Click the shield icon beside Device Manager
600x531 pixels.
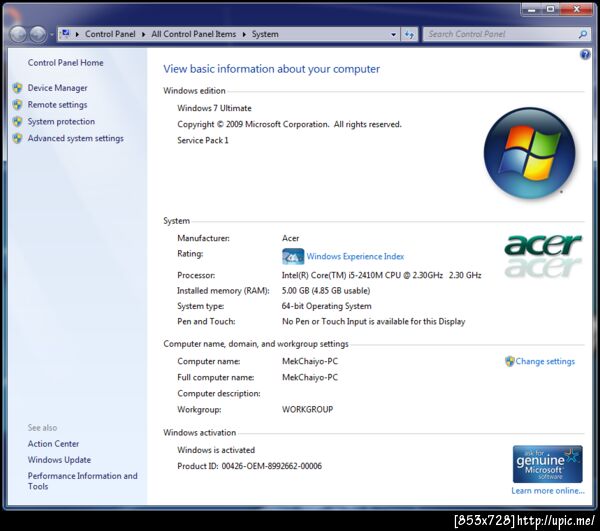point(18,88)
